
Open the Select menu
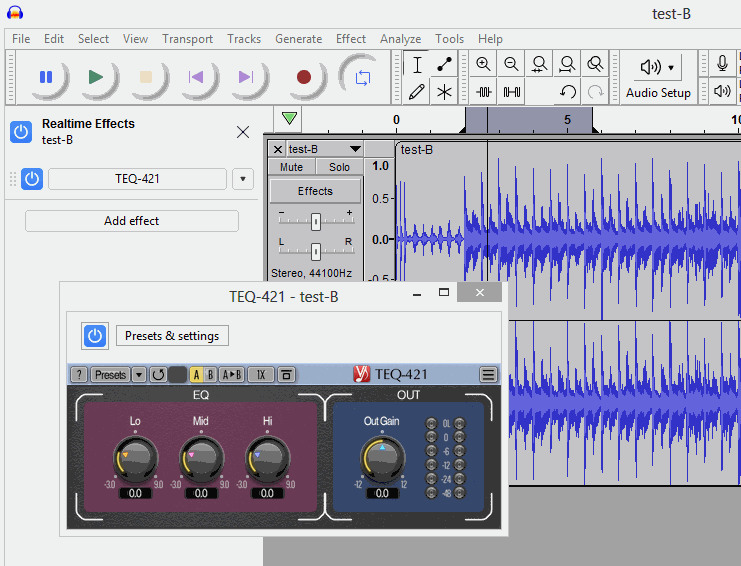coord(93,39)
